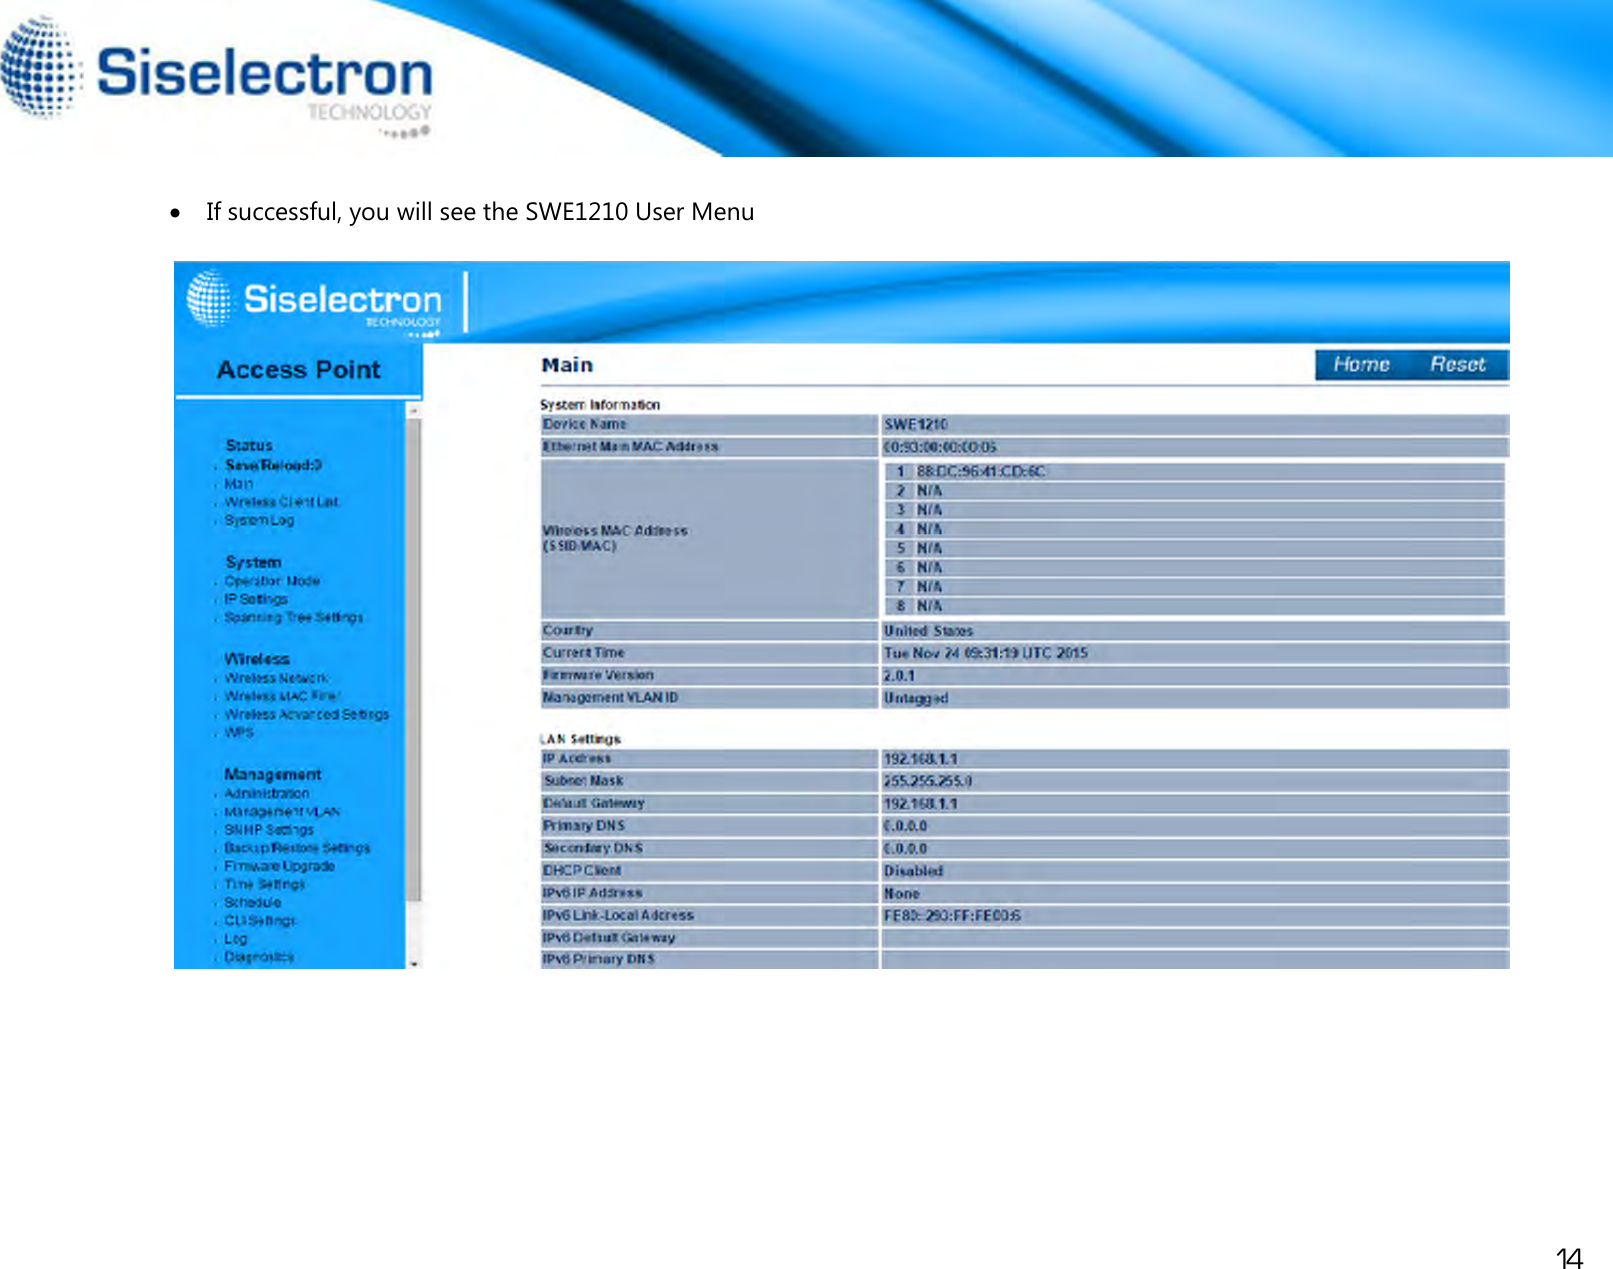This screenshot has height=1269, width=1613.
Task: Open CLI Settings page
Action: 260,921
